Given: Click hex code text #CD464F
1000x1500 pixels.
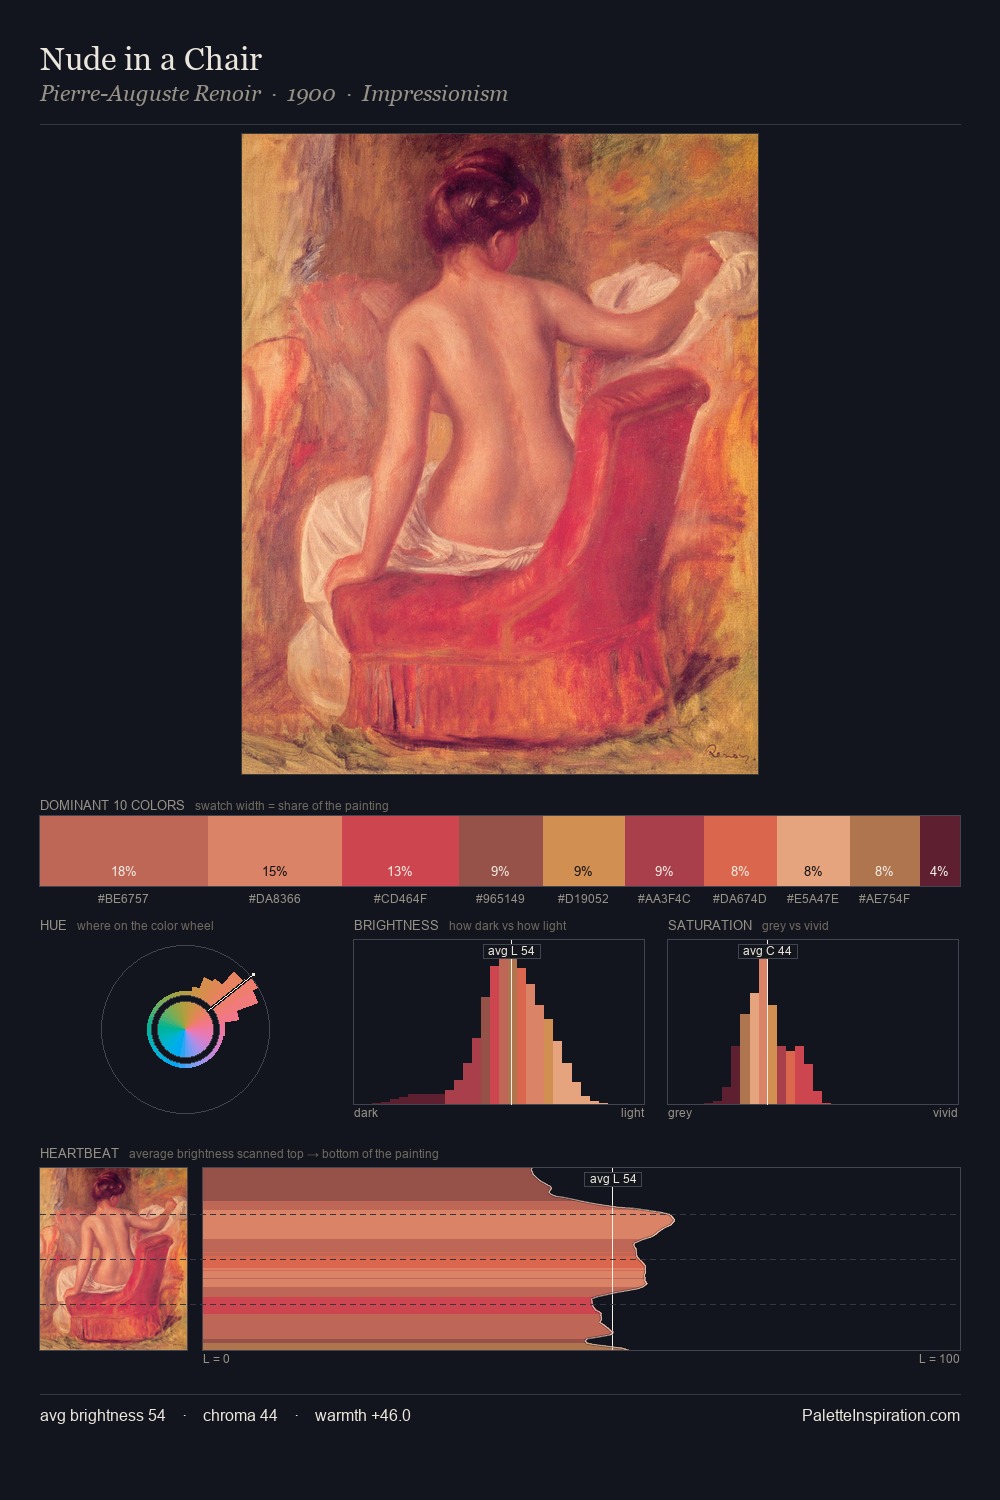Looking at the screenshot, I should [400, 898].
